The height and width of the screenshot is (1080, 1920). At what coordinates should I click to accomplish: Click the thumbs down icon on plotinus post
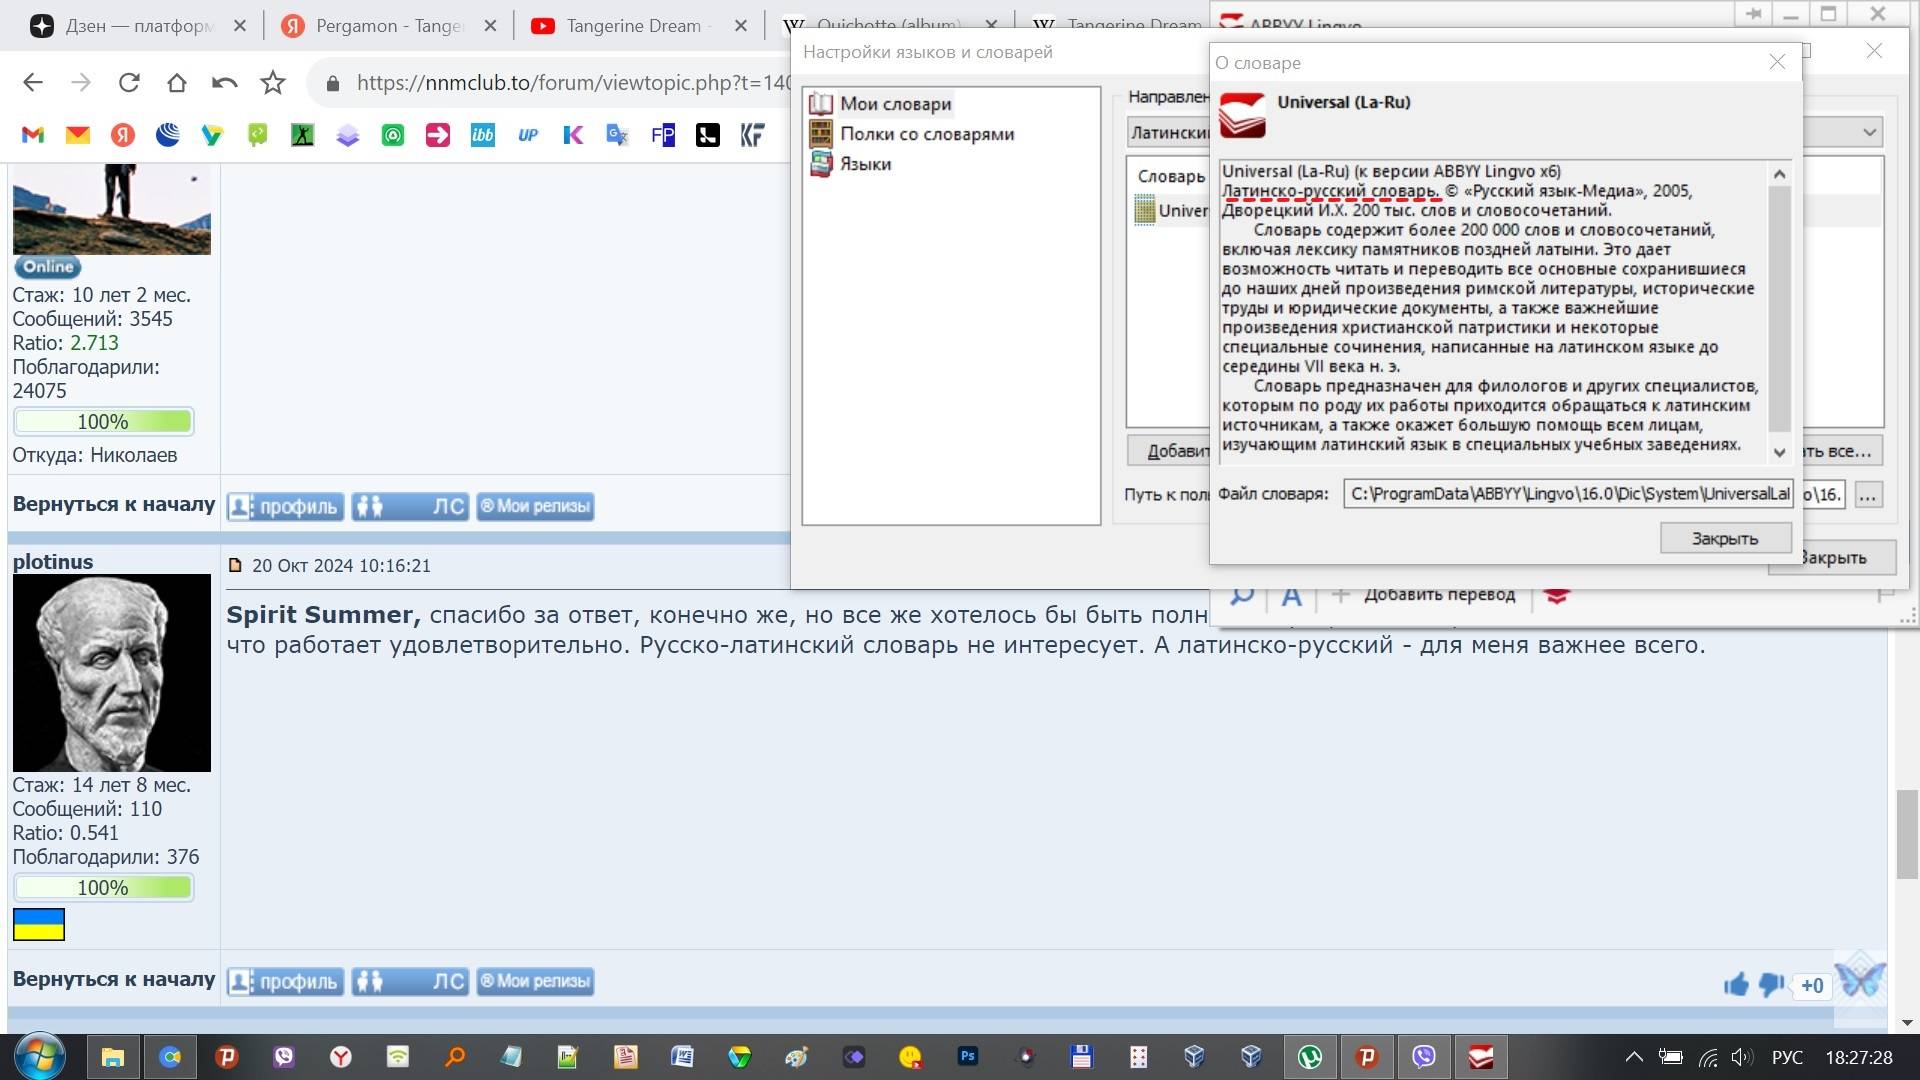tap(1771, 985)
